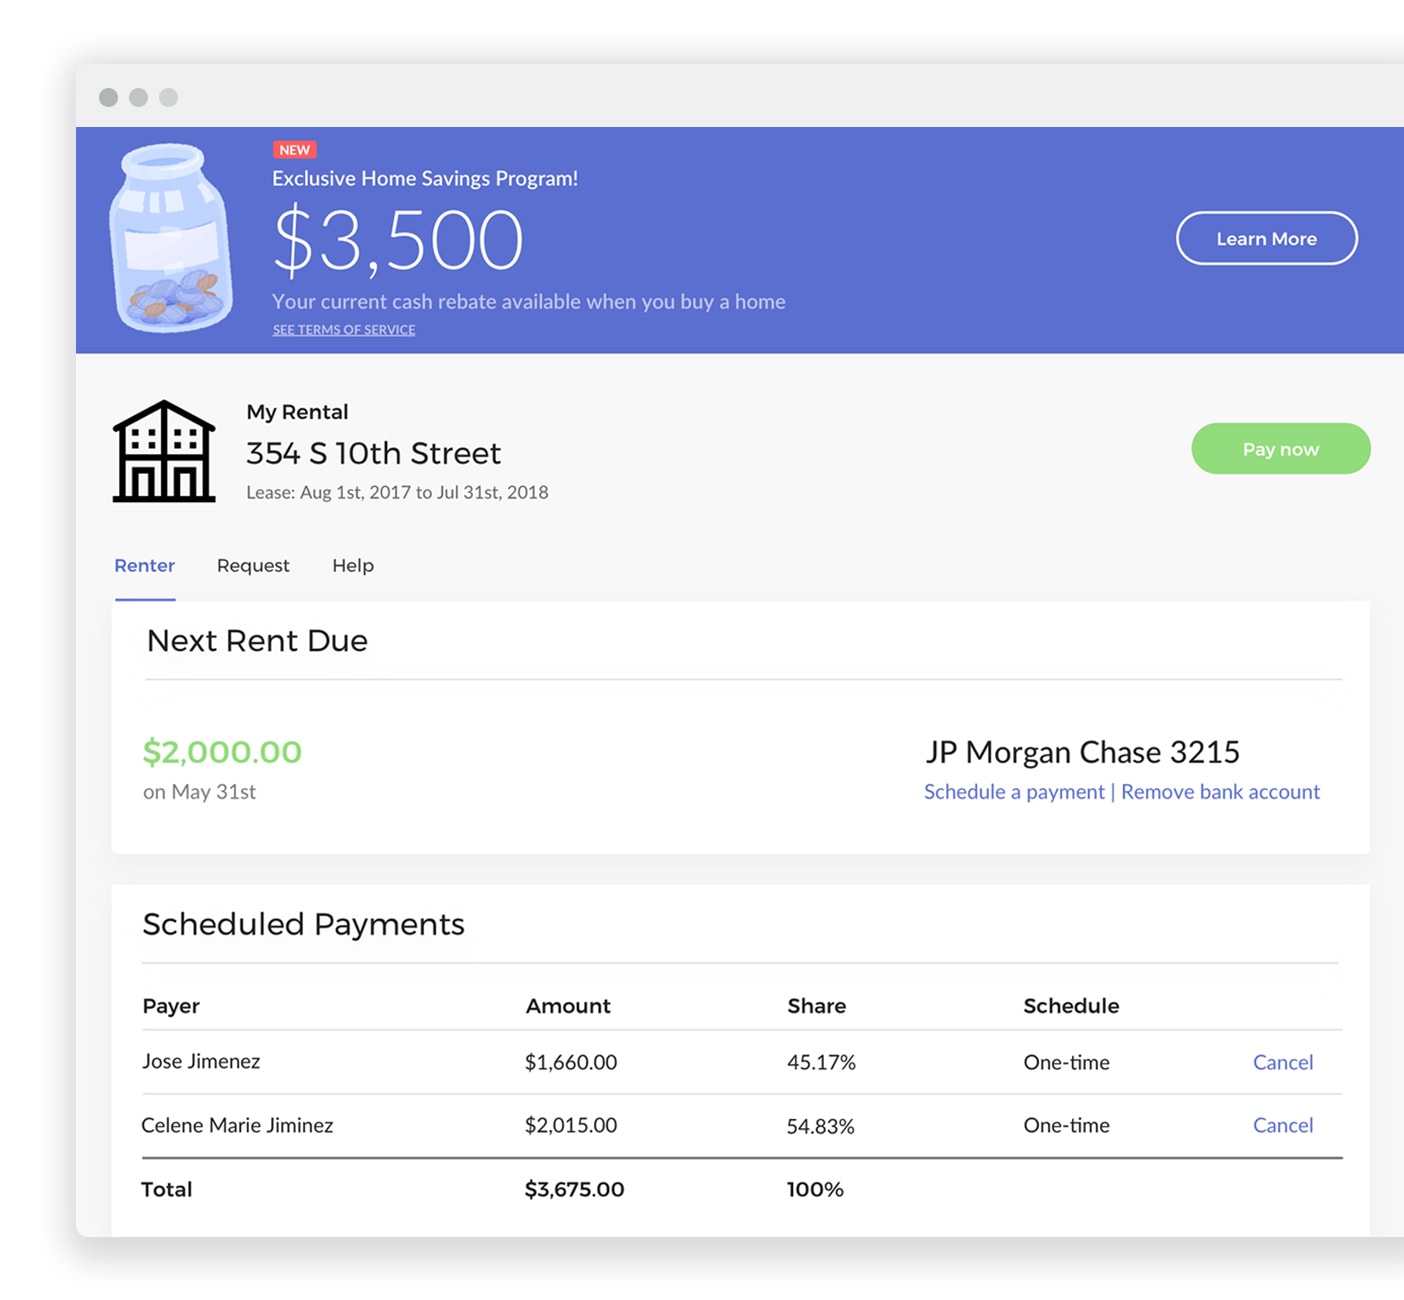Click the rental building icon
Image resolution: width=1404 pixels, height=1300 pixels.
[164, 451]
